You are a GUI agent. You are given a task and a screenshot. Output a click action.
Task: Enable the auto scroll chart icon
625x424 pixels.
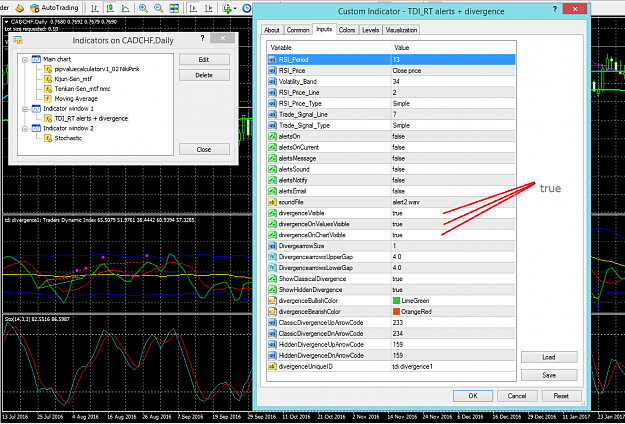click(194, 8)
